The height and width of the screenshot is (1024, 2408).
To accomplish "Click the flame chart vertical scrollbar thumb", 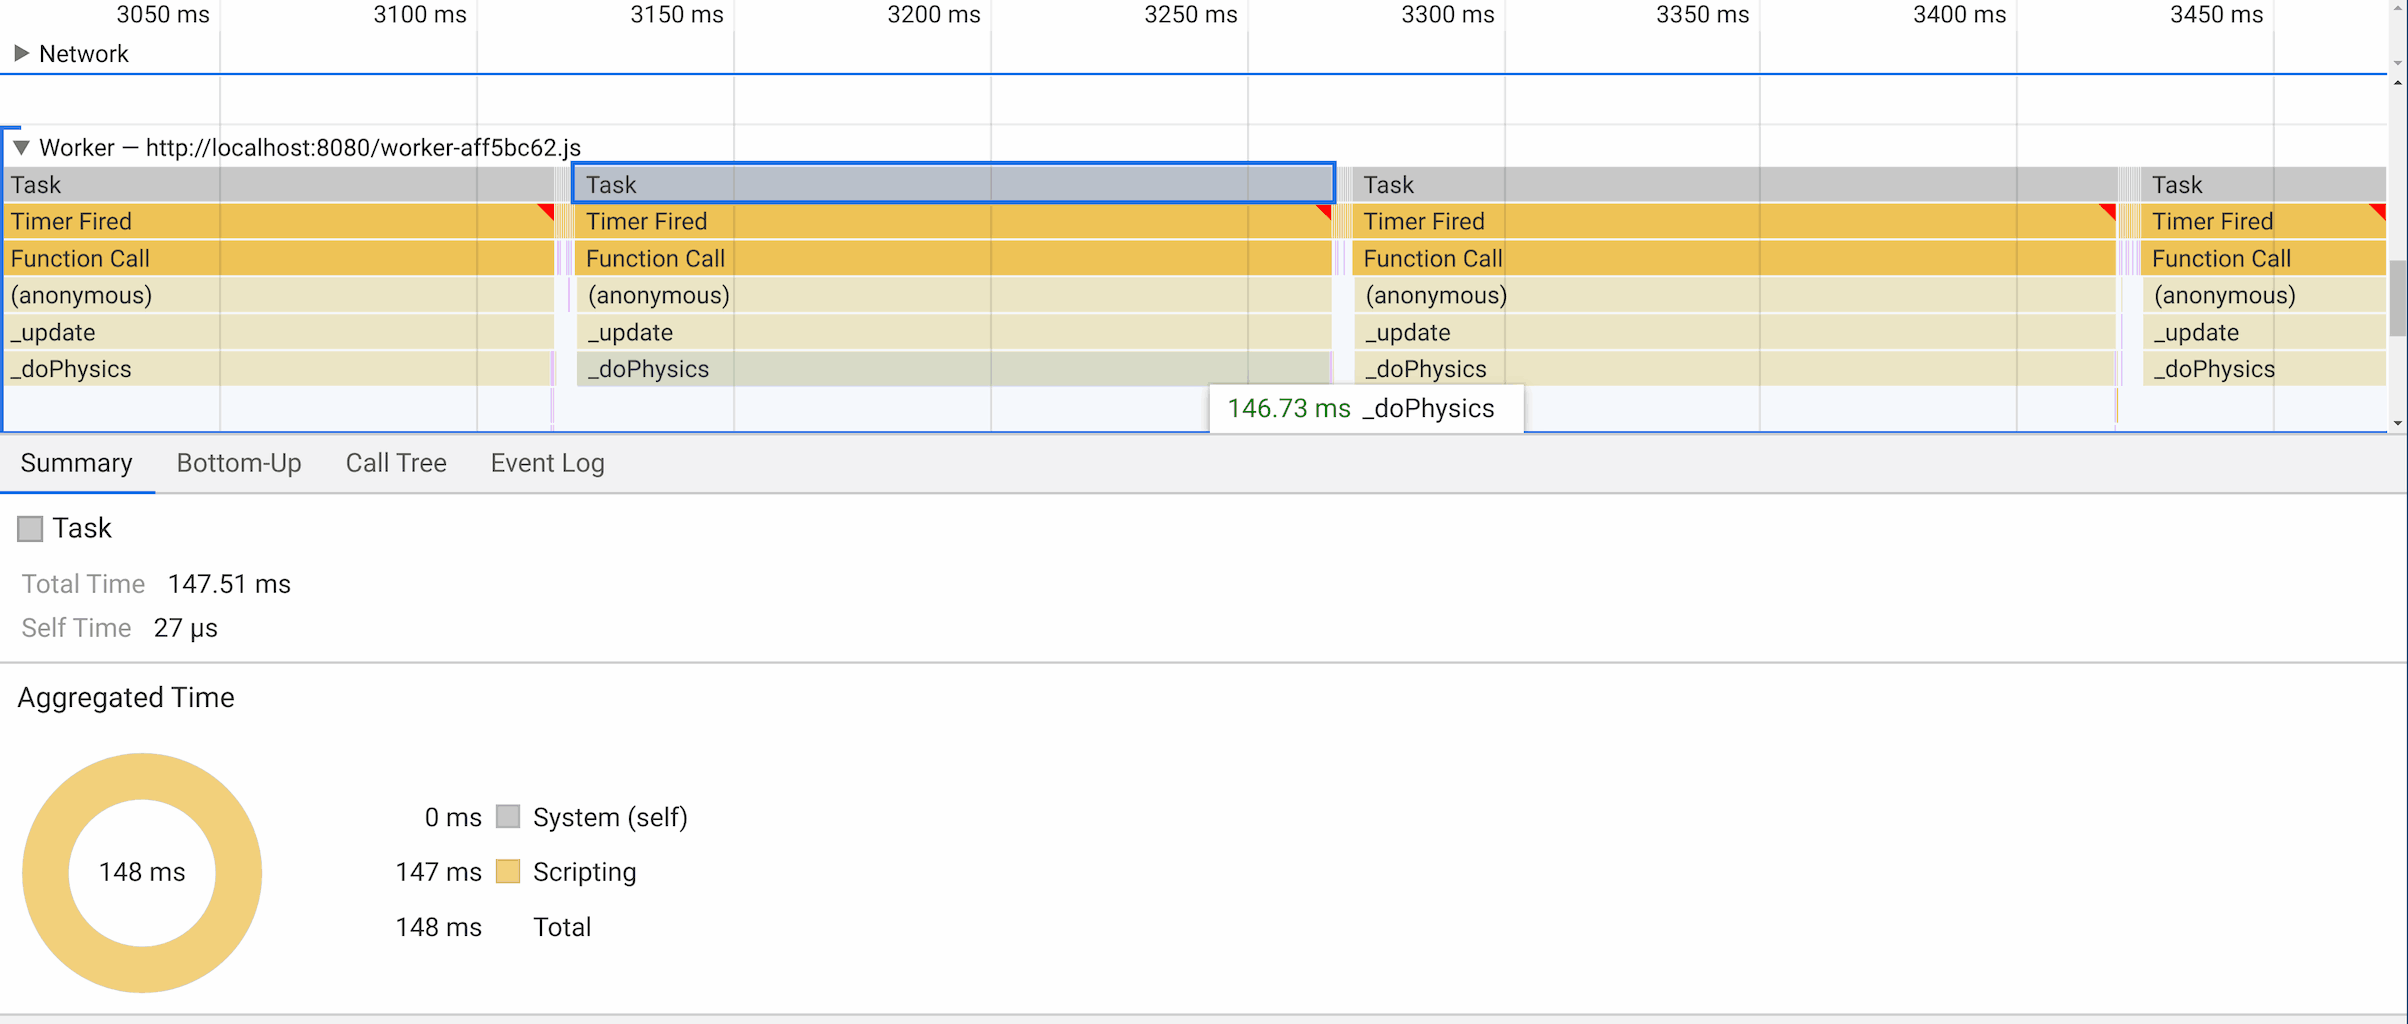I will (x=2397, y=298).
